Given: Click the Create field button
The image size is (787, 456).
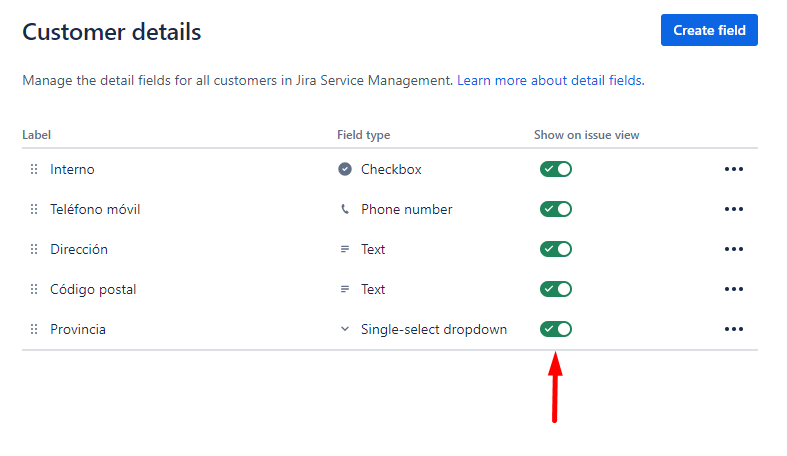Looking at the screenshot, I should point(709,30).
